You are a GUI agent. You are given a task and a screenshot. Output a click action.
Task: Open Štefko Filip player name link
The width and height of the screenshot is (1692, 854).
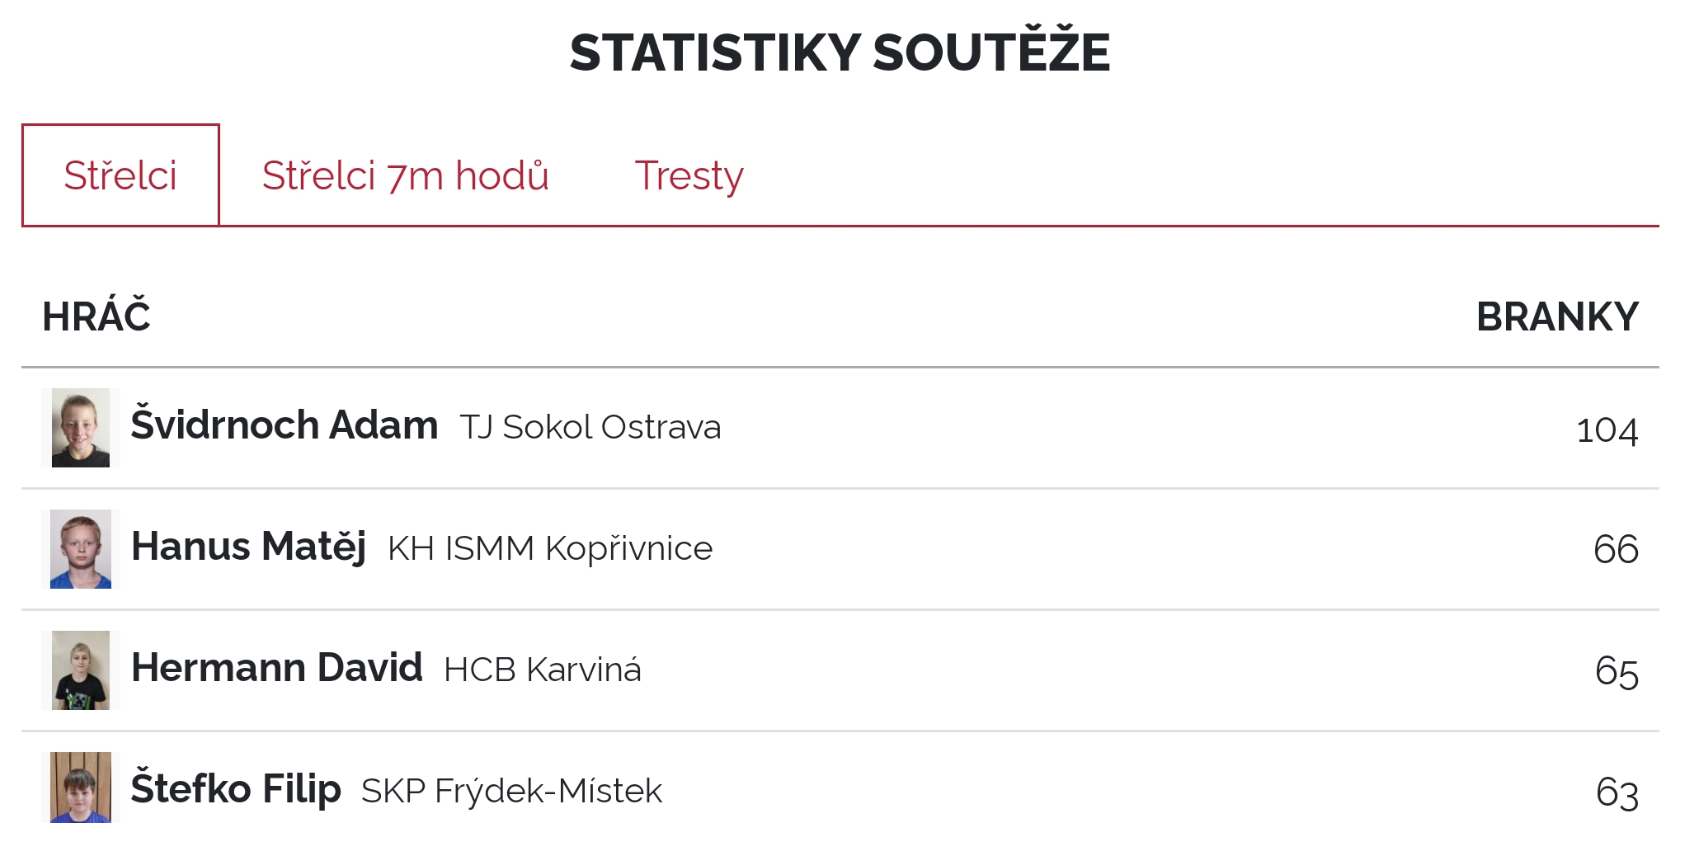tap(236, 789)
